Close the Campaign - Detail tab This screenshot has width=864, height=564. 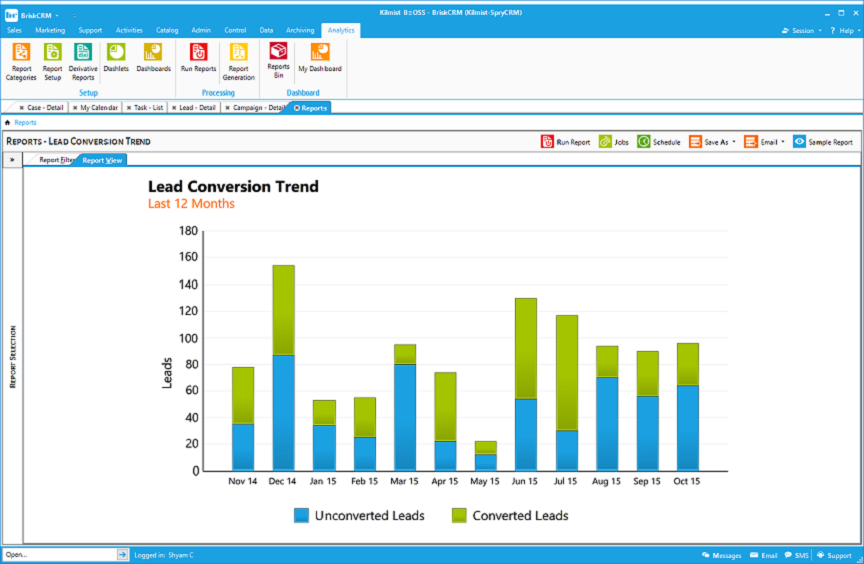coord(227,108)
